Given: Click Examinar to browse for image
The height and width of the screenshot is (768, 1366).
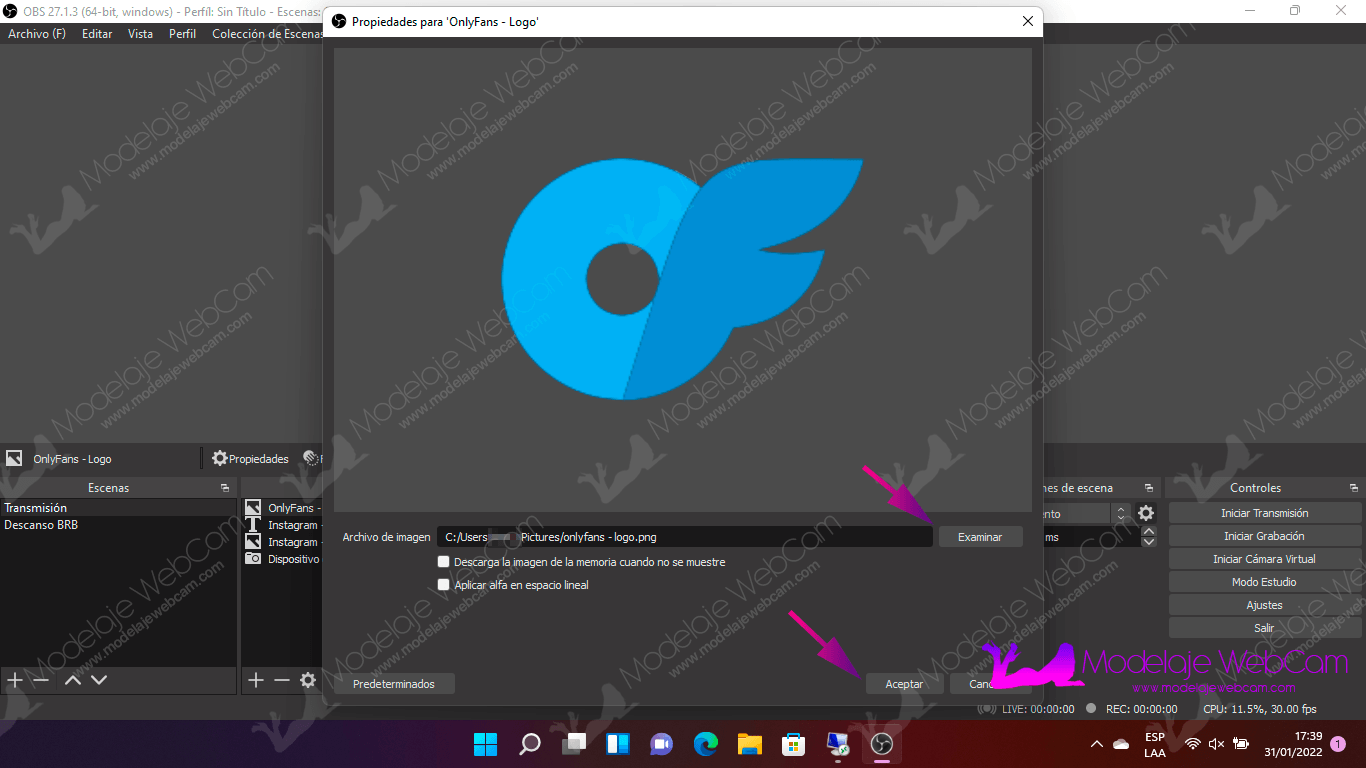Looking at the screenshot, I should point(980,537).
